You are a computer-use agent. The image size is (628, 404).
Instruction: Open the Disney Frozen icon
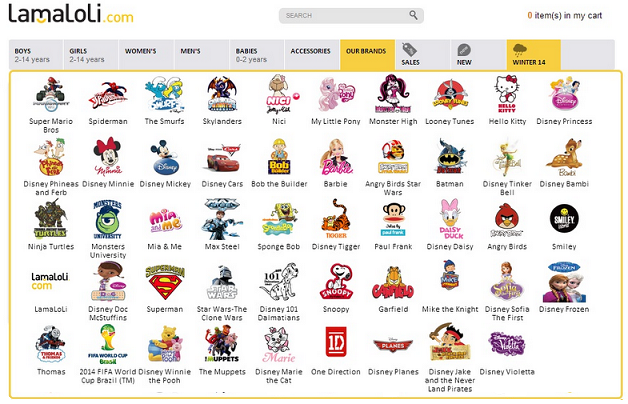click(x=564, y=282)
